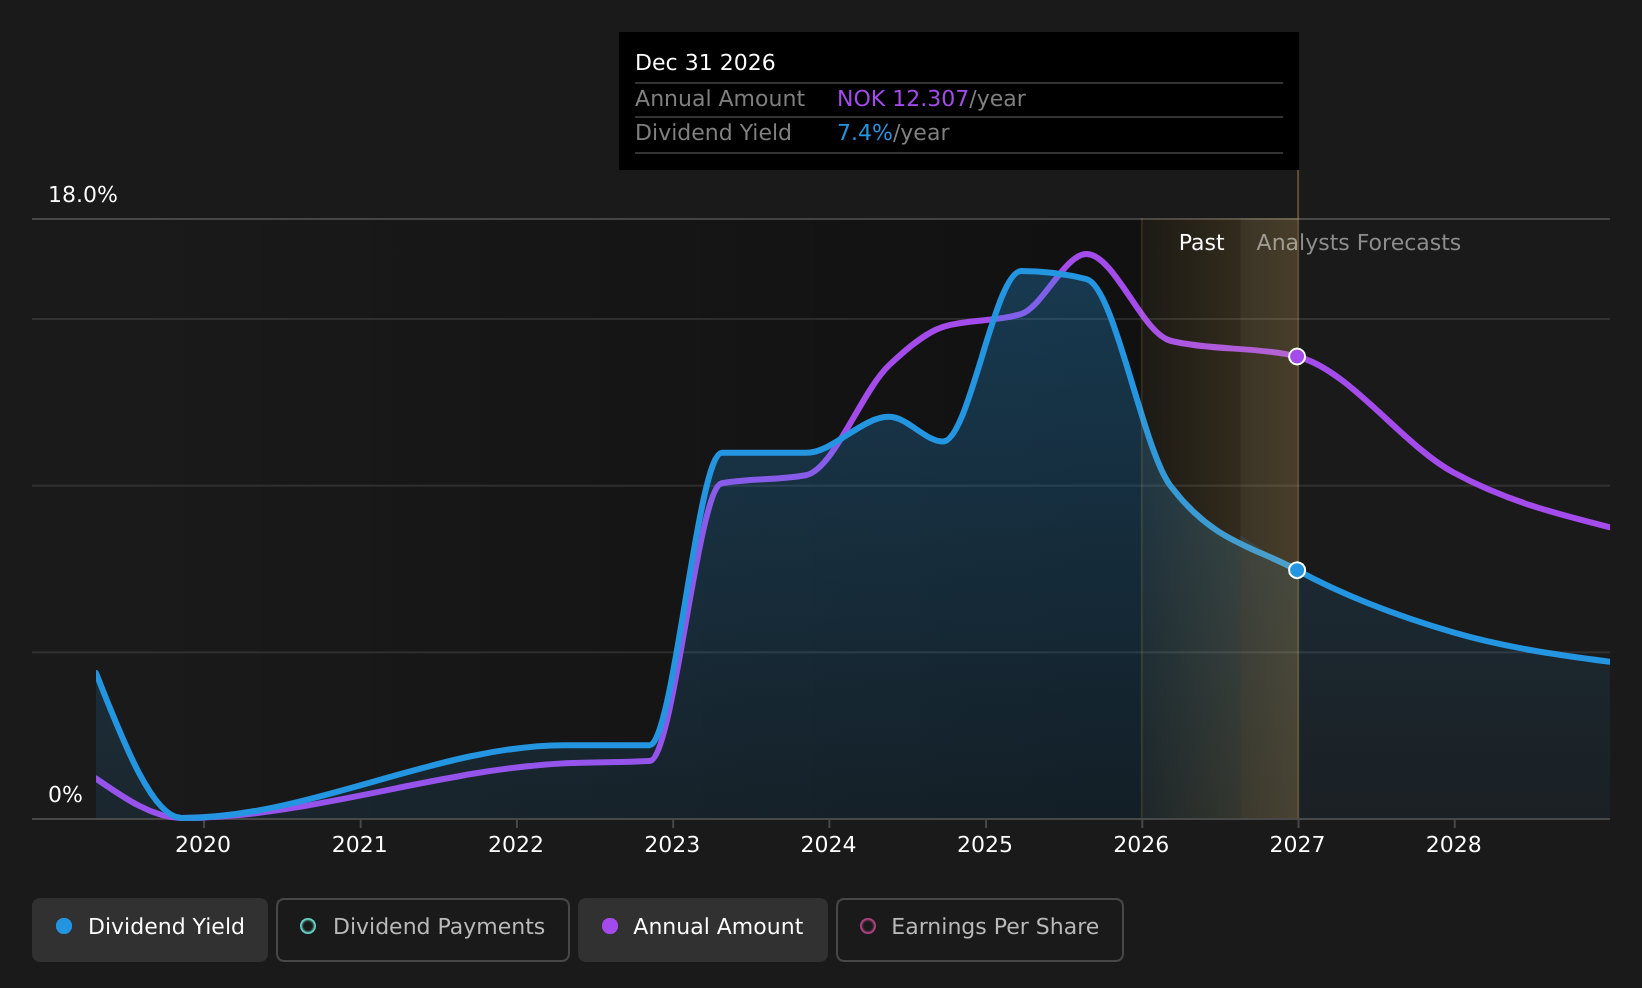Image resolution: width=1642 pixels, height=988 pixels.
Task: Click the 7.4% dividend yield value
Action: (x=865, y=133)
